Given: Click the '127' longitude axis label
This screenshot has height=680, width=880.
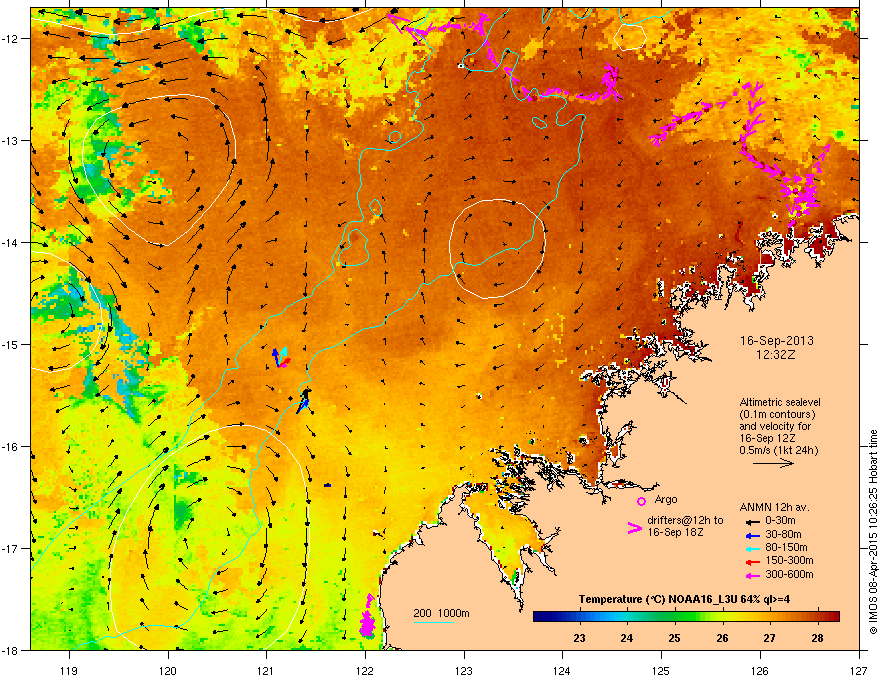Looking at the screenshot, I should coord(859,670).
